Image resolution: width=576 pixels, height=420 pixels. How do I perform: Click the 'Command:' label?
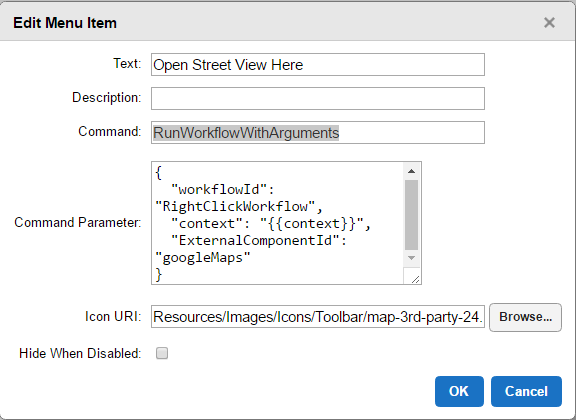(x=109, y=132)
